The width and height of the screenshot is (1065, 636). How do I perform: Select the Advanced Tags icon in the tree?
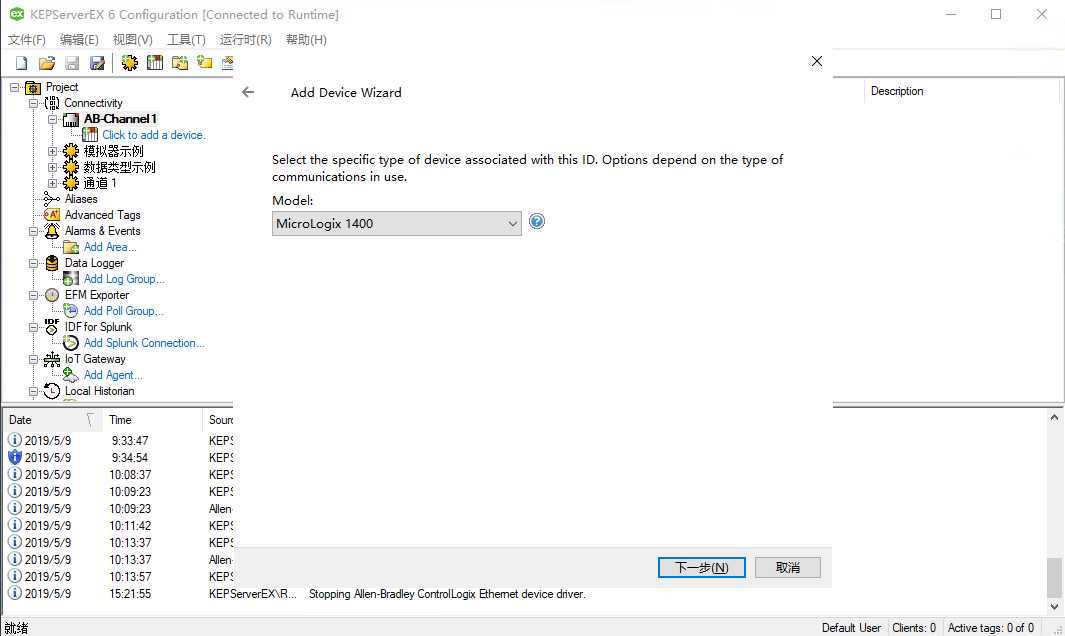[x=52, y=215]
